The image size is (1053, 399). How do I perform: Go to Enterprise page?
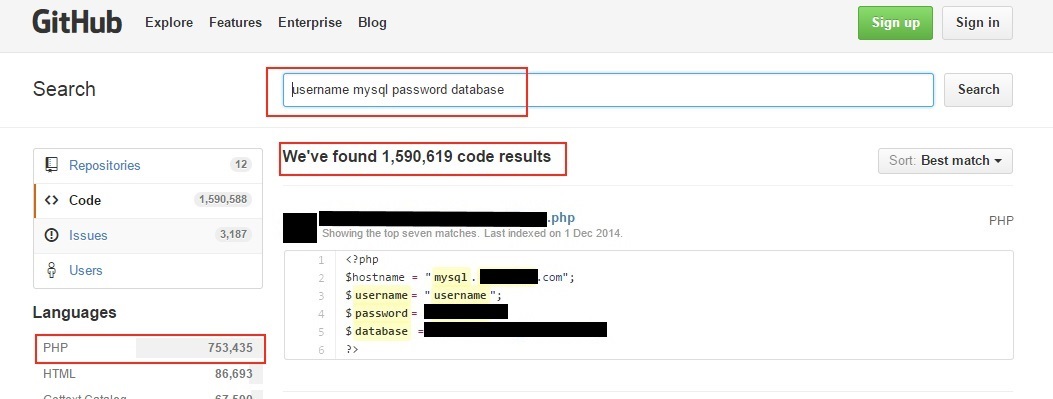pos(310,23)
